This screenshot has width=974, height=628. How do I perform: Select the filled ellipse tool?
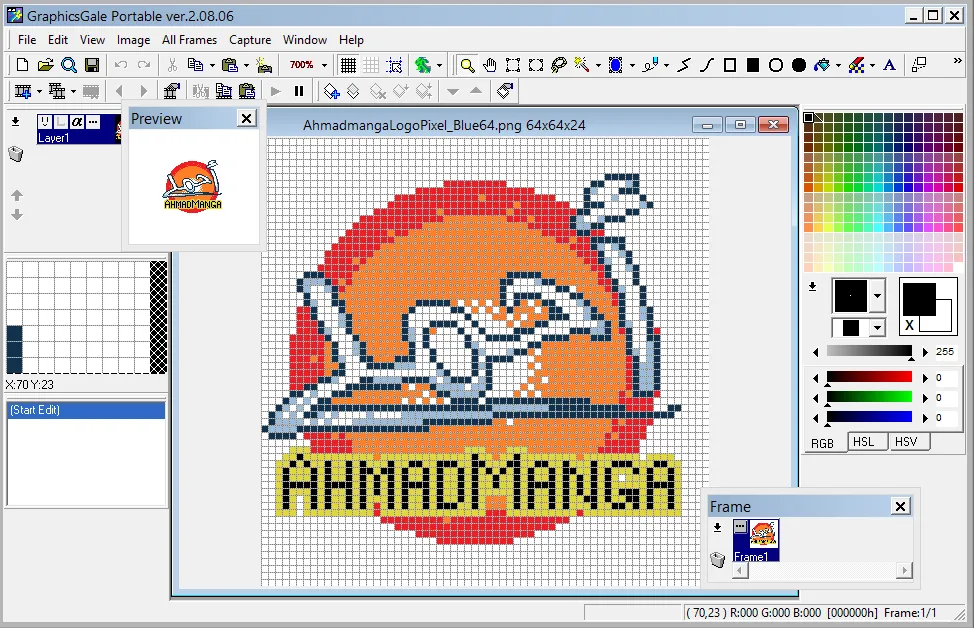click(799, 65)
